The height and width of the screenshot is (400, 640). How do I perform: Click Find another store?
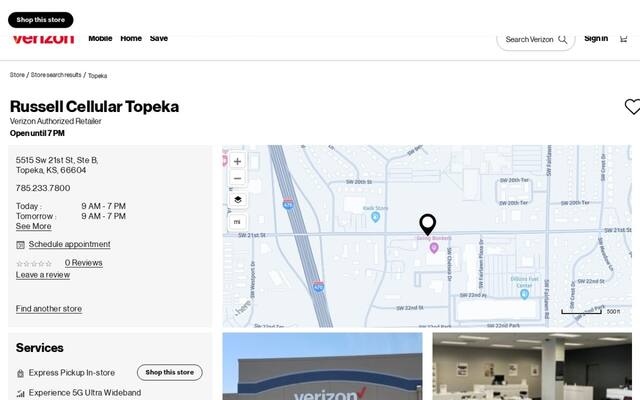pos(49,309)
